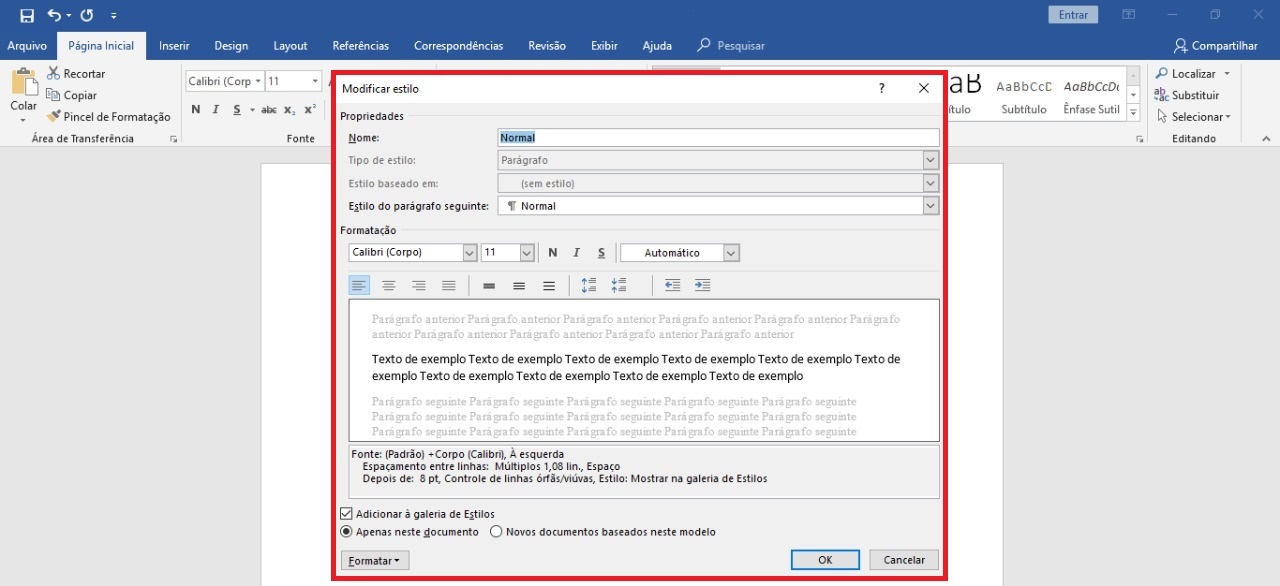The width and height of the screenshot is (1280, 586).
Task: Click the decrease paragraph spacing icon
Action: 620,285
